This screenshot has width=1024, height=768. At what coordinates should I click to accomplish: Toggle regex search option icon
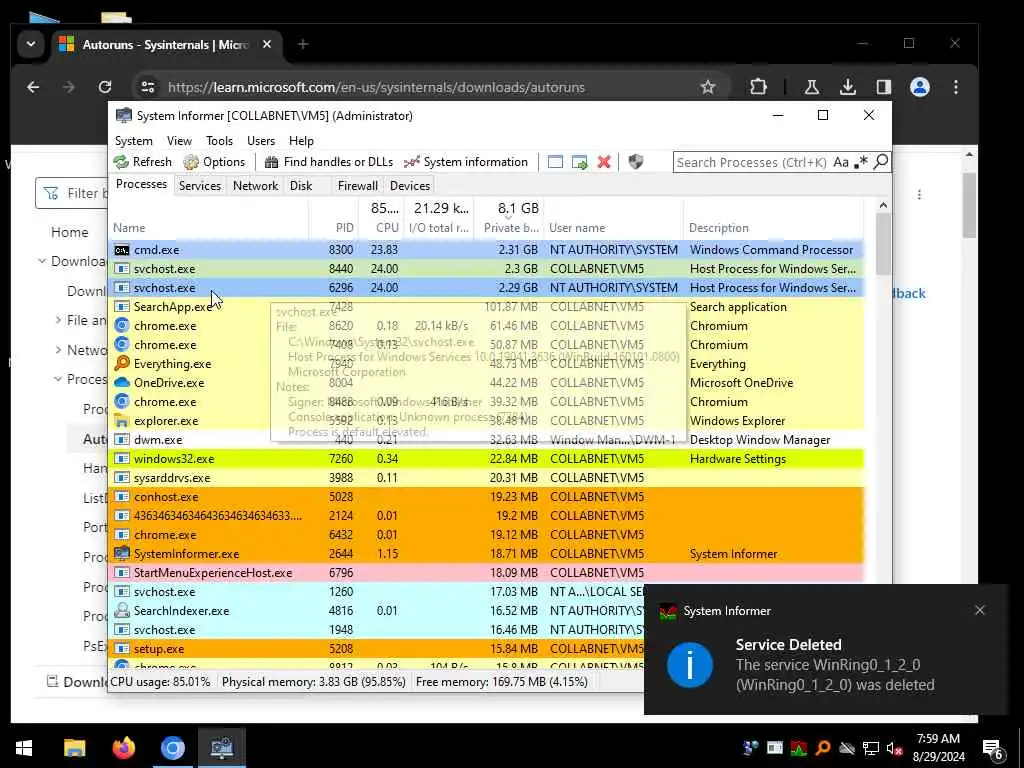pyautogui.click(x=861, y=162)
